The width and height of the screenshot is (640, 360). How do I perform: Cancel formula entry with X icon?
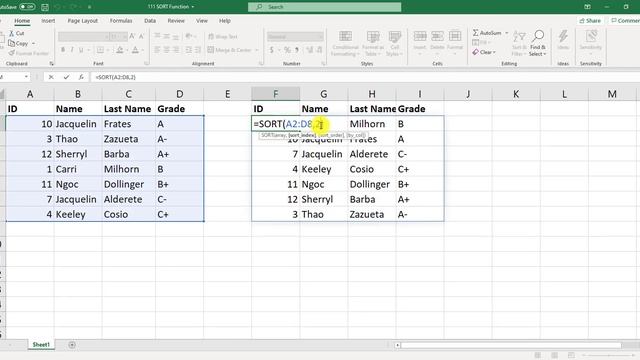(51, 77)
